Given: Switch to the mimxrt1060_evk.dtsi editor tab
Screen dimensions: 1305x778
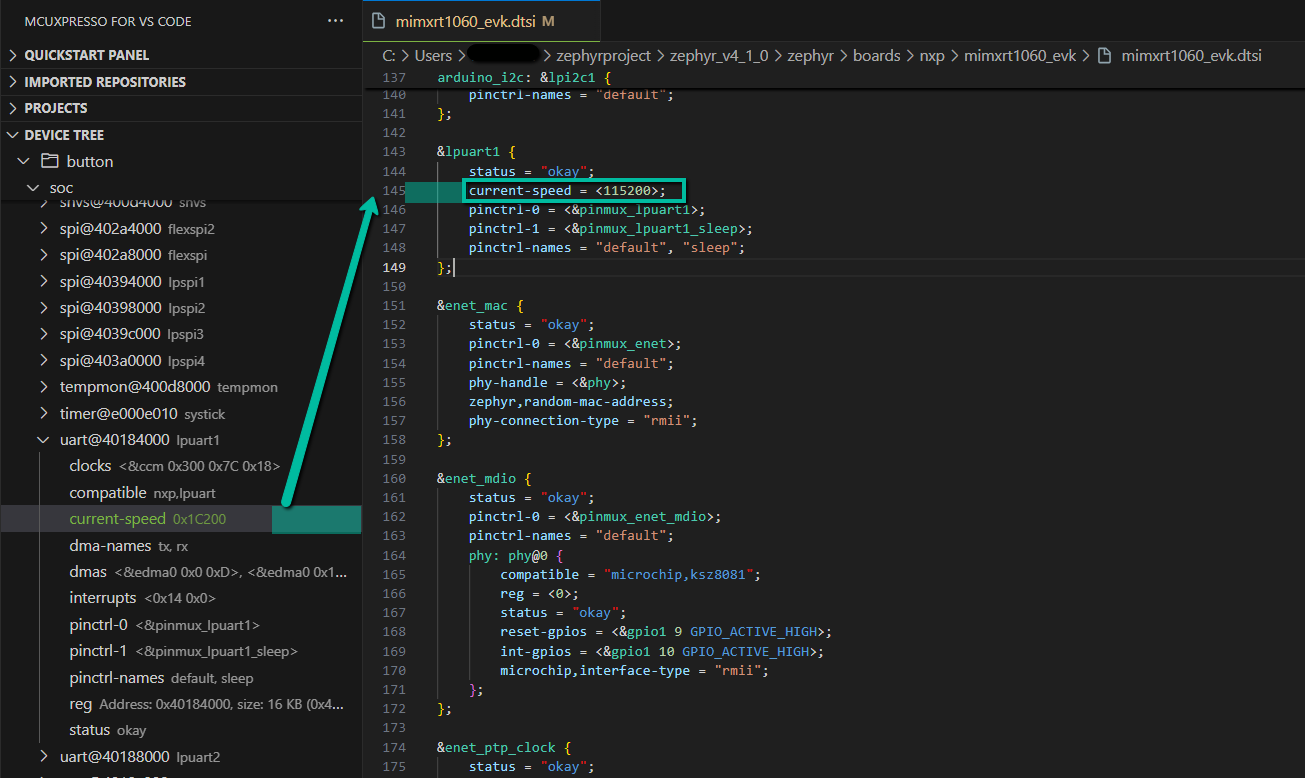Looking at the screenshot, I should point(470,20).
